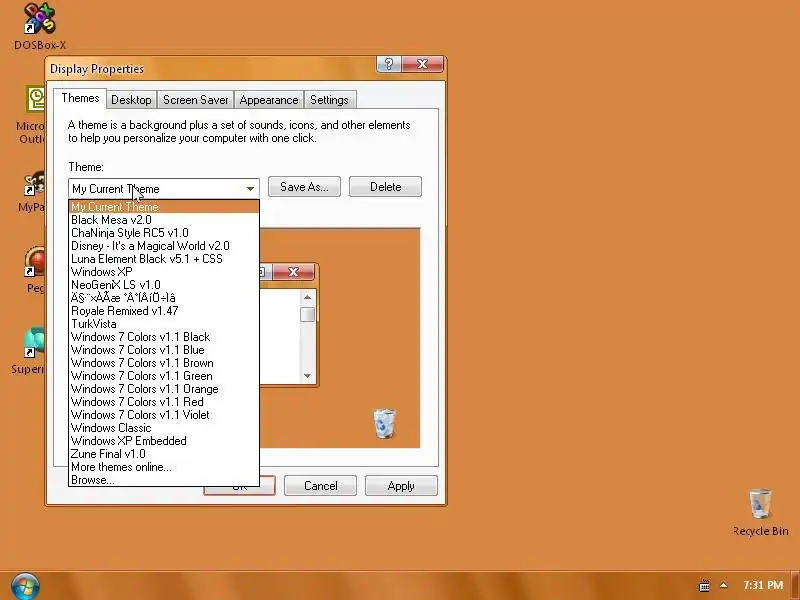800x600 pixels.
Task: Select Windows 7 Colors v1.1 Orange
Action: click(x=164, y=389)
